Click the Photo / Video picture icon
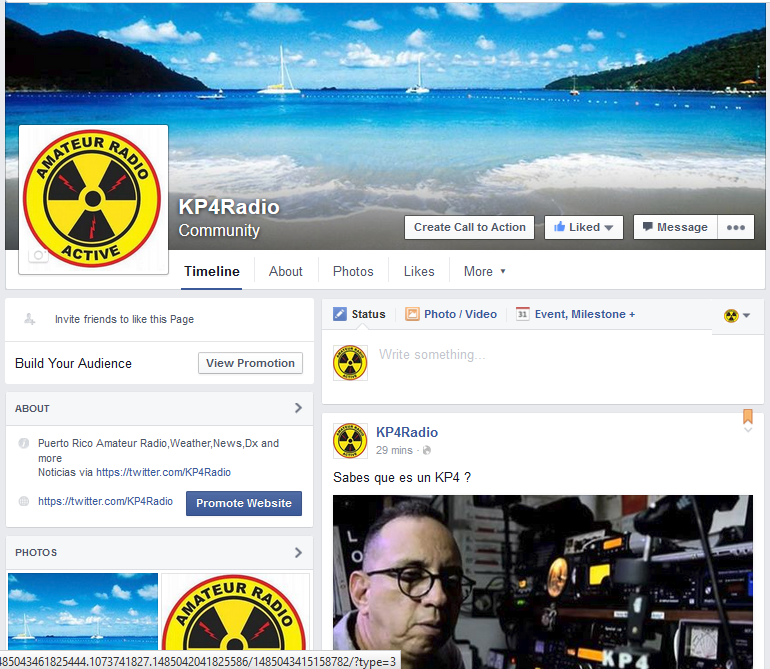 pyautogui.click(x=412, y=314)
